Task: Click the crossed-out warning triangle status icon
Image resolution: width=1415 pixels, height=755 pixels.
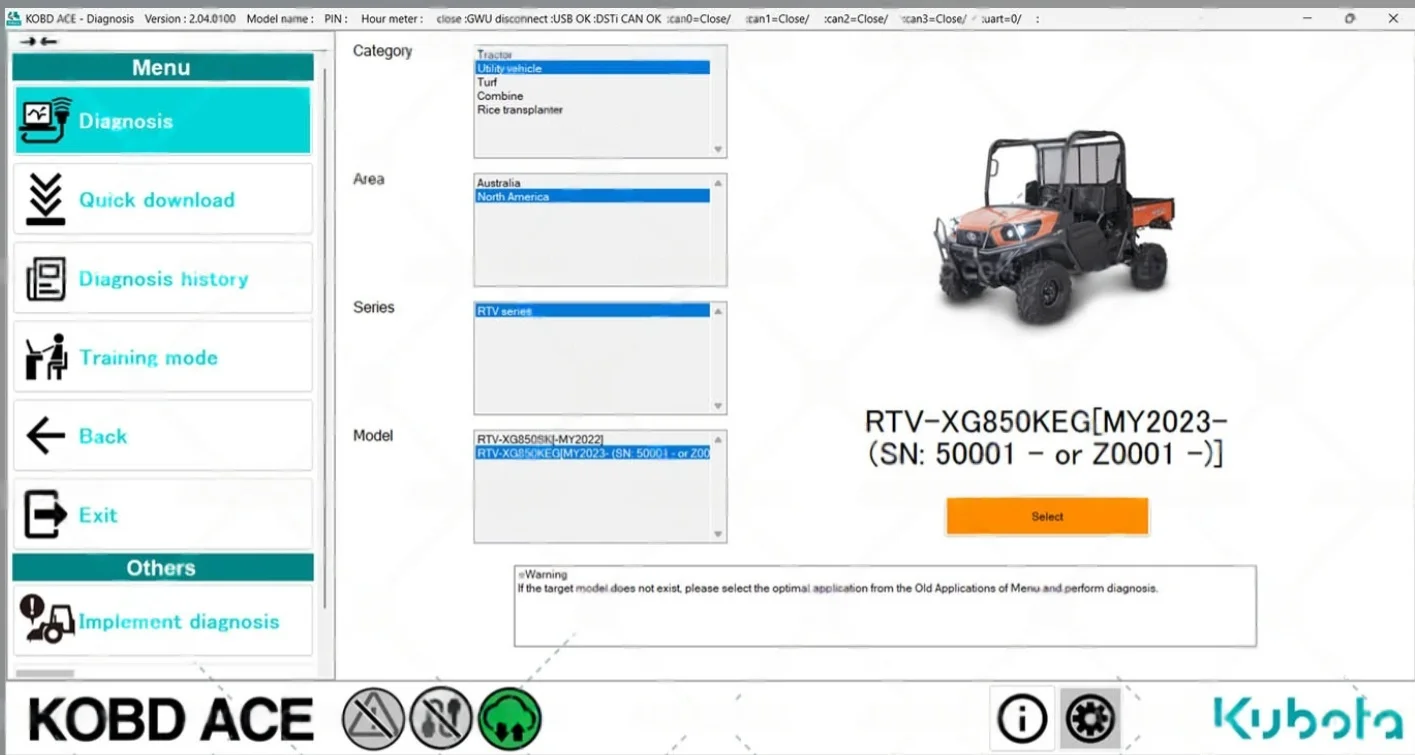Action: click(373, 717)
